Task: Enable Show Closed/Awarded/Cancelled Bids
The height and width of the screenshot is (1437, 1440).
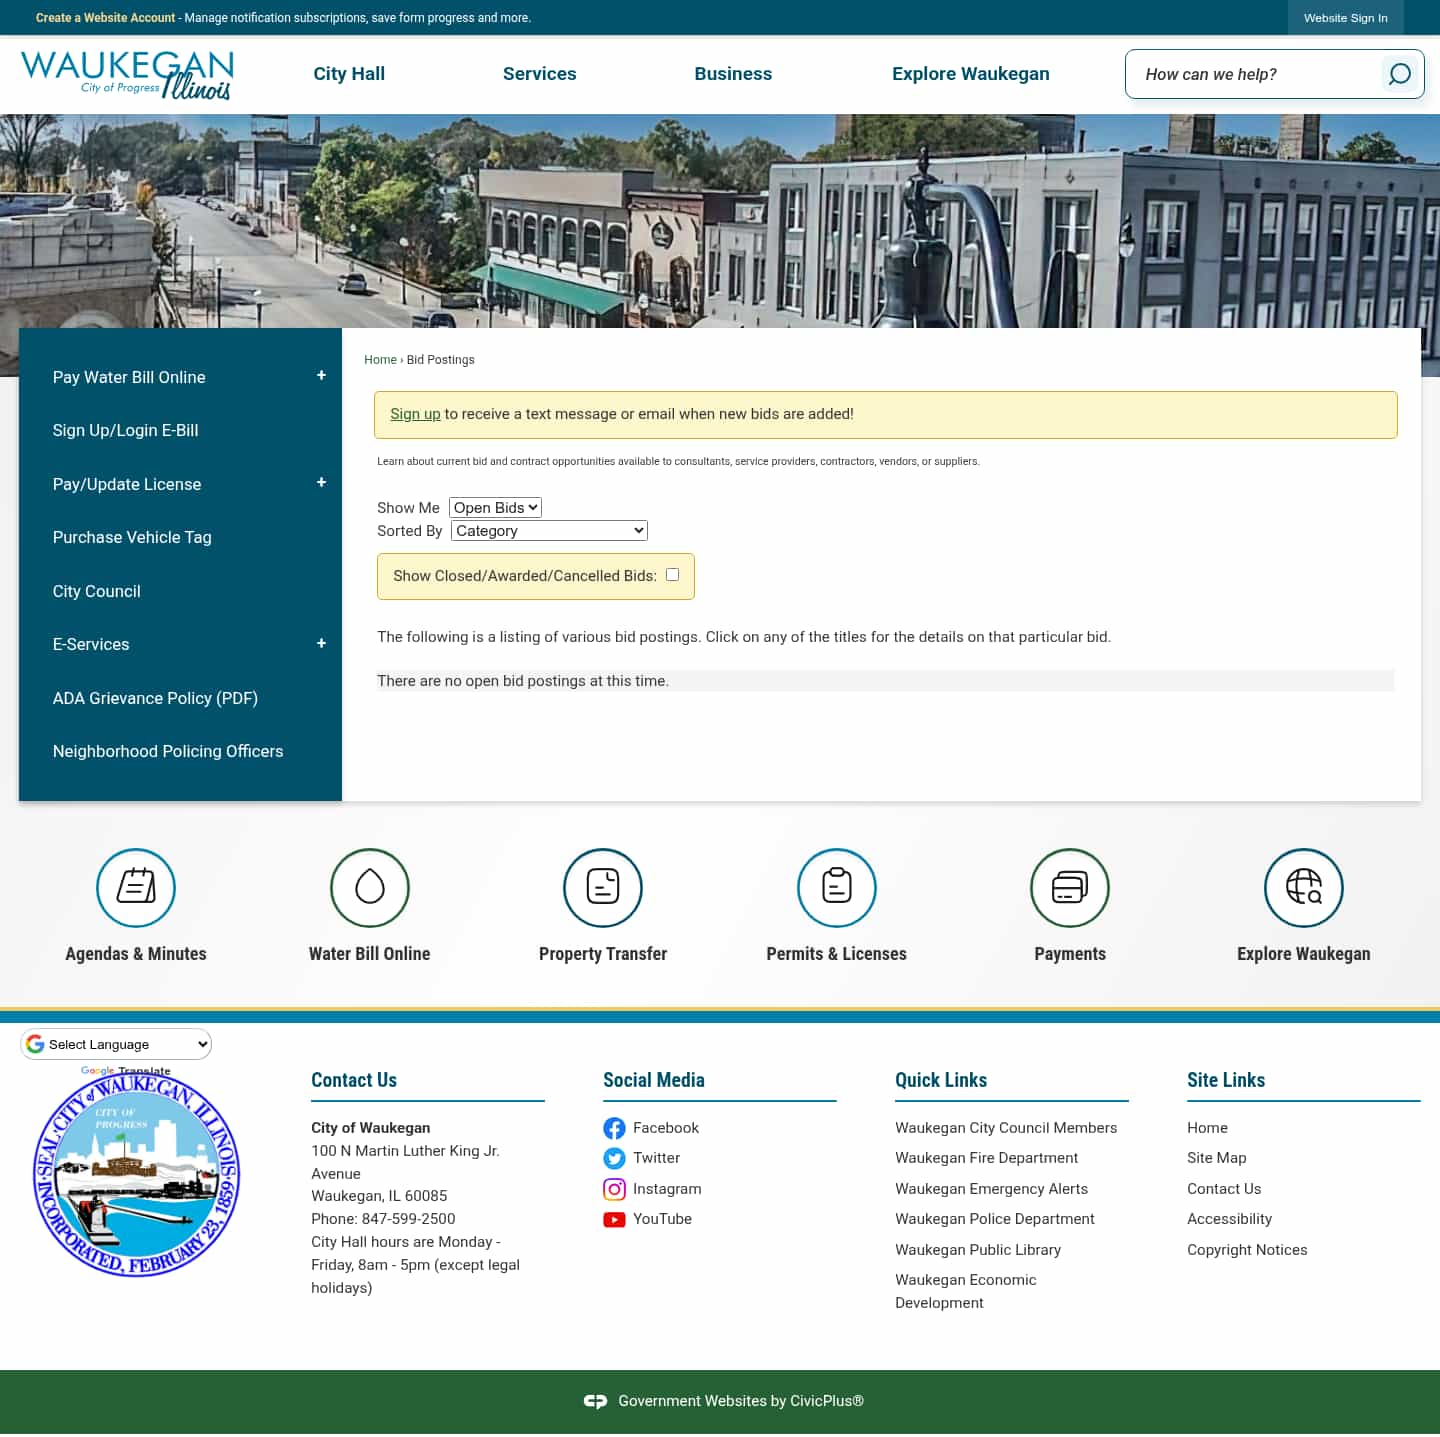Action: click(x=672, y=574)
